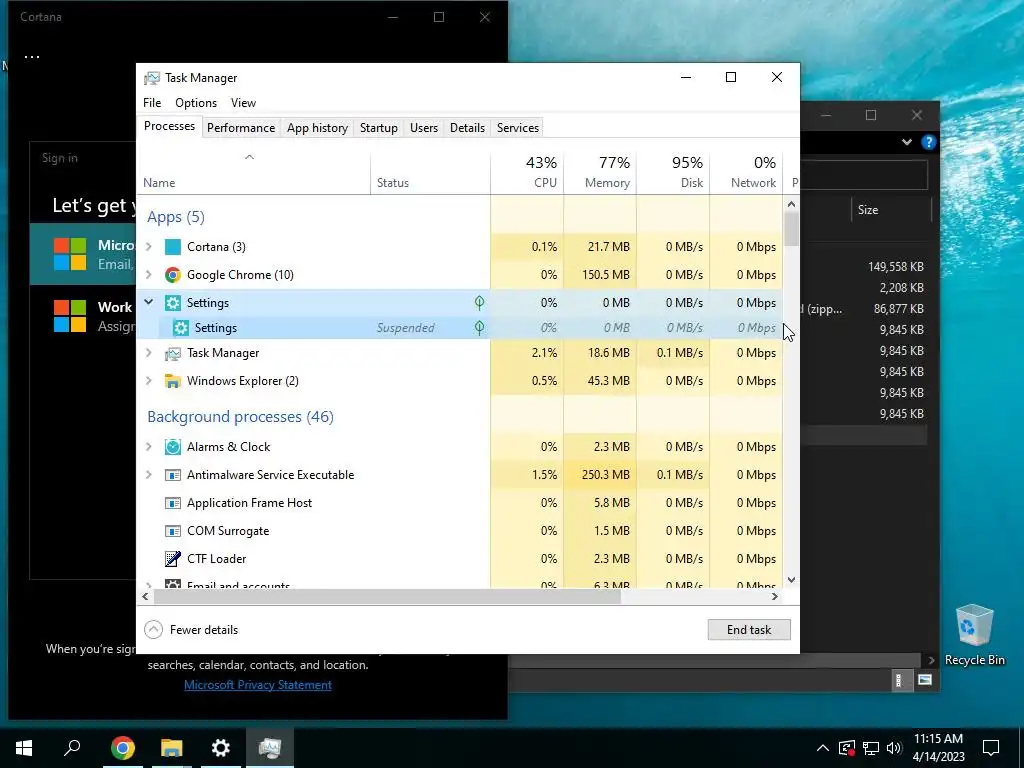The width and height of the screenshot is (1024, 768).
Task: Click the Task Manager taskbar button
Action: pos(270,748)
